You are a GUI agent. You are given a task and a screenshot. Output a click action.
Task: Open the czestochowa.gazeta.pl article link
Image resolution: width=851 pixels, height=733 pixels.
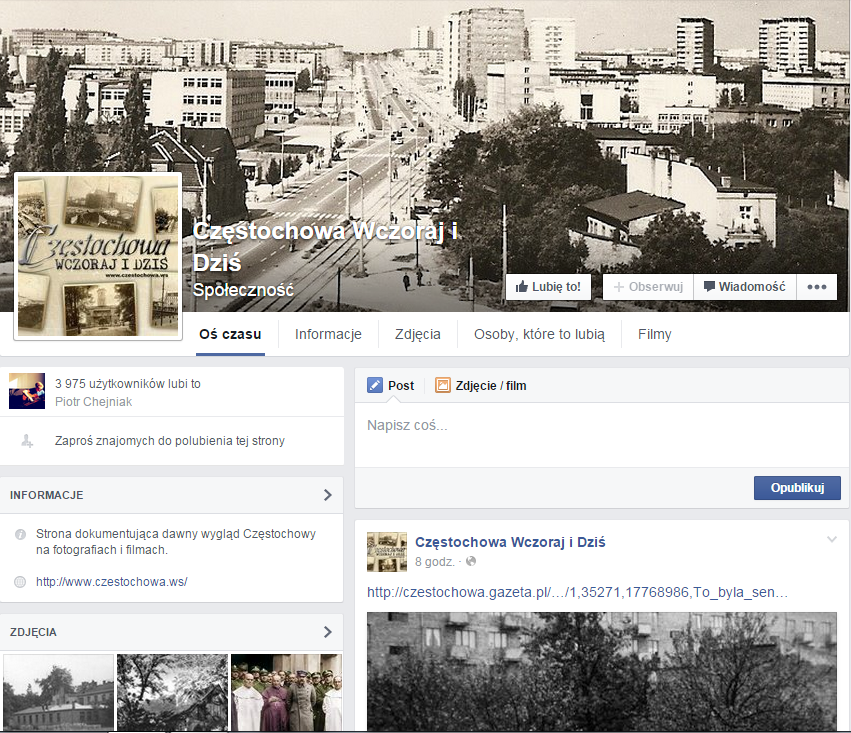577,592
